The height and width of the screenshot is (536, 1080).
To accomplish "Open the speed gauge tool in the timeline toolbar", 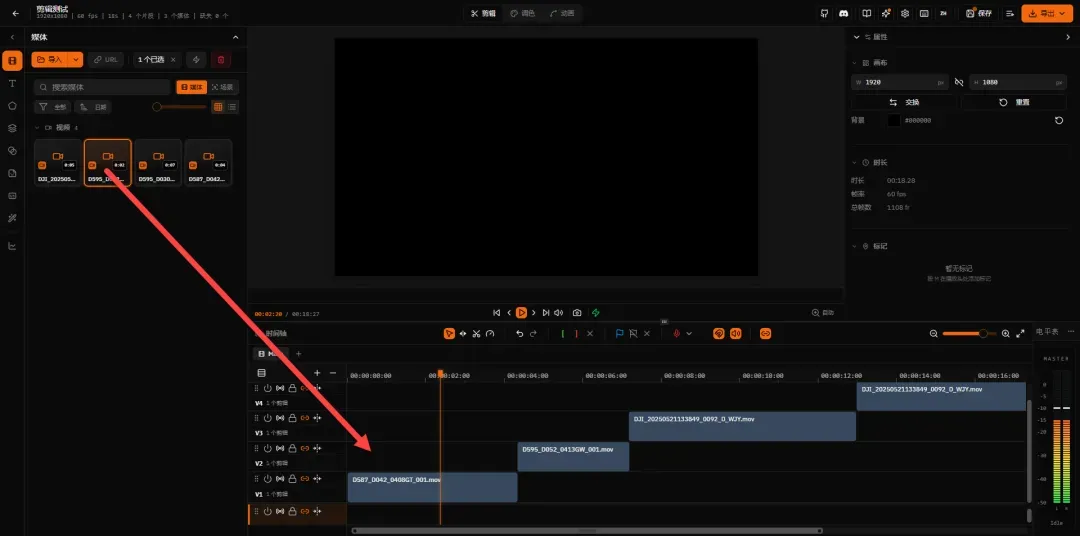I will (x=490, y=333).
